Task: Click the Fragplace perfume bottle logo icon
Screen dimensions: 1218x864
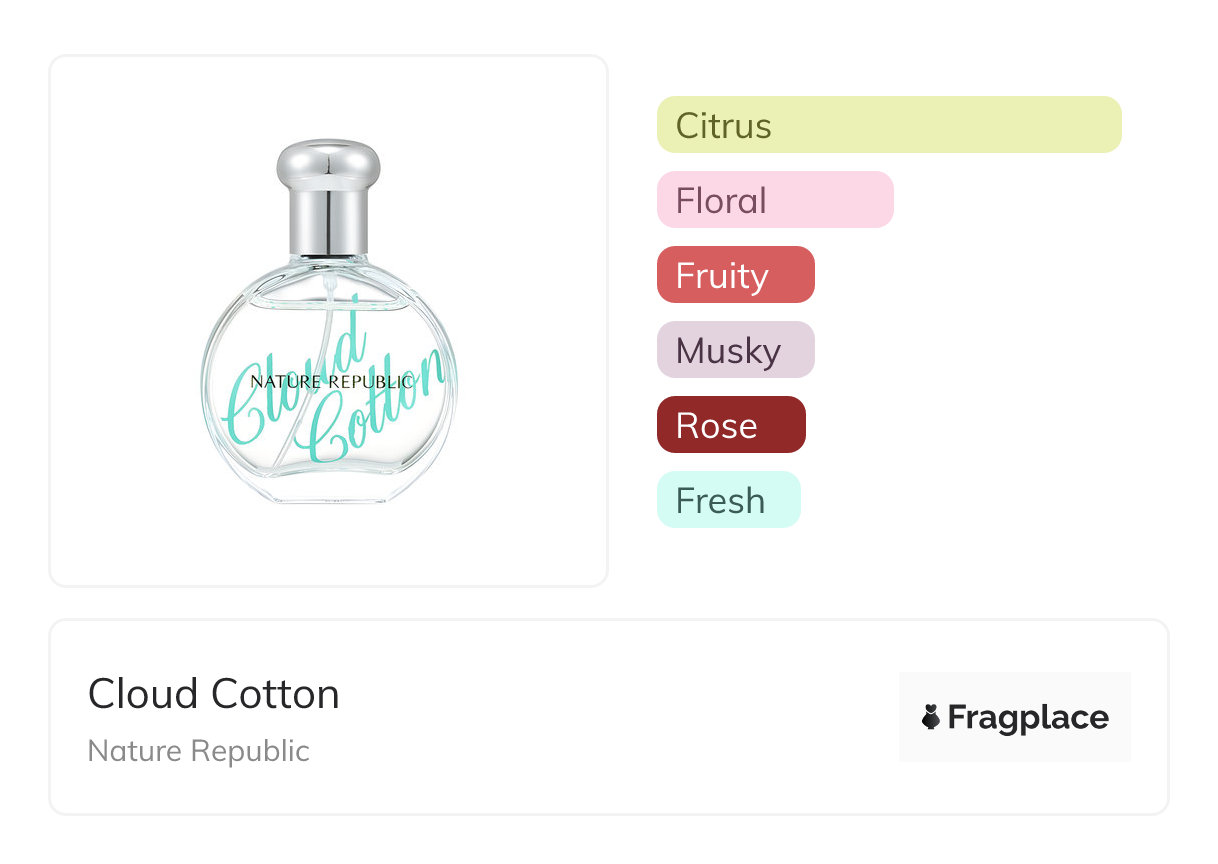Action: click(x=931, y=717)
